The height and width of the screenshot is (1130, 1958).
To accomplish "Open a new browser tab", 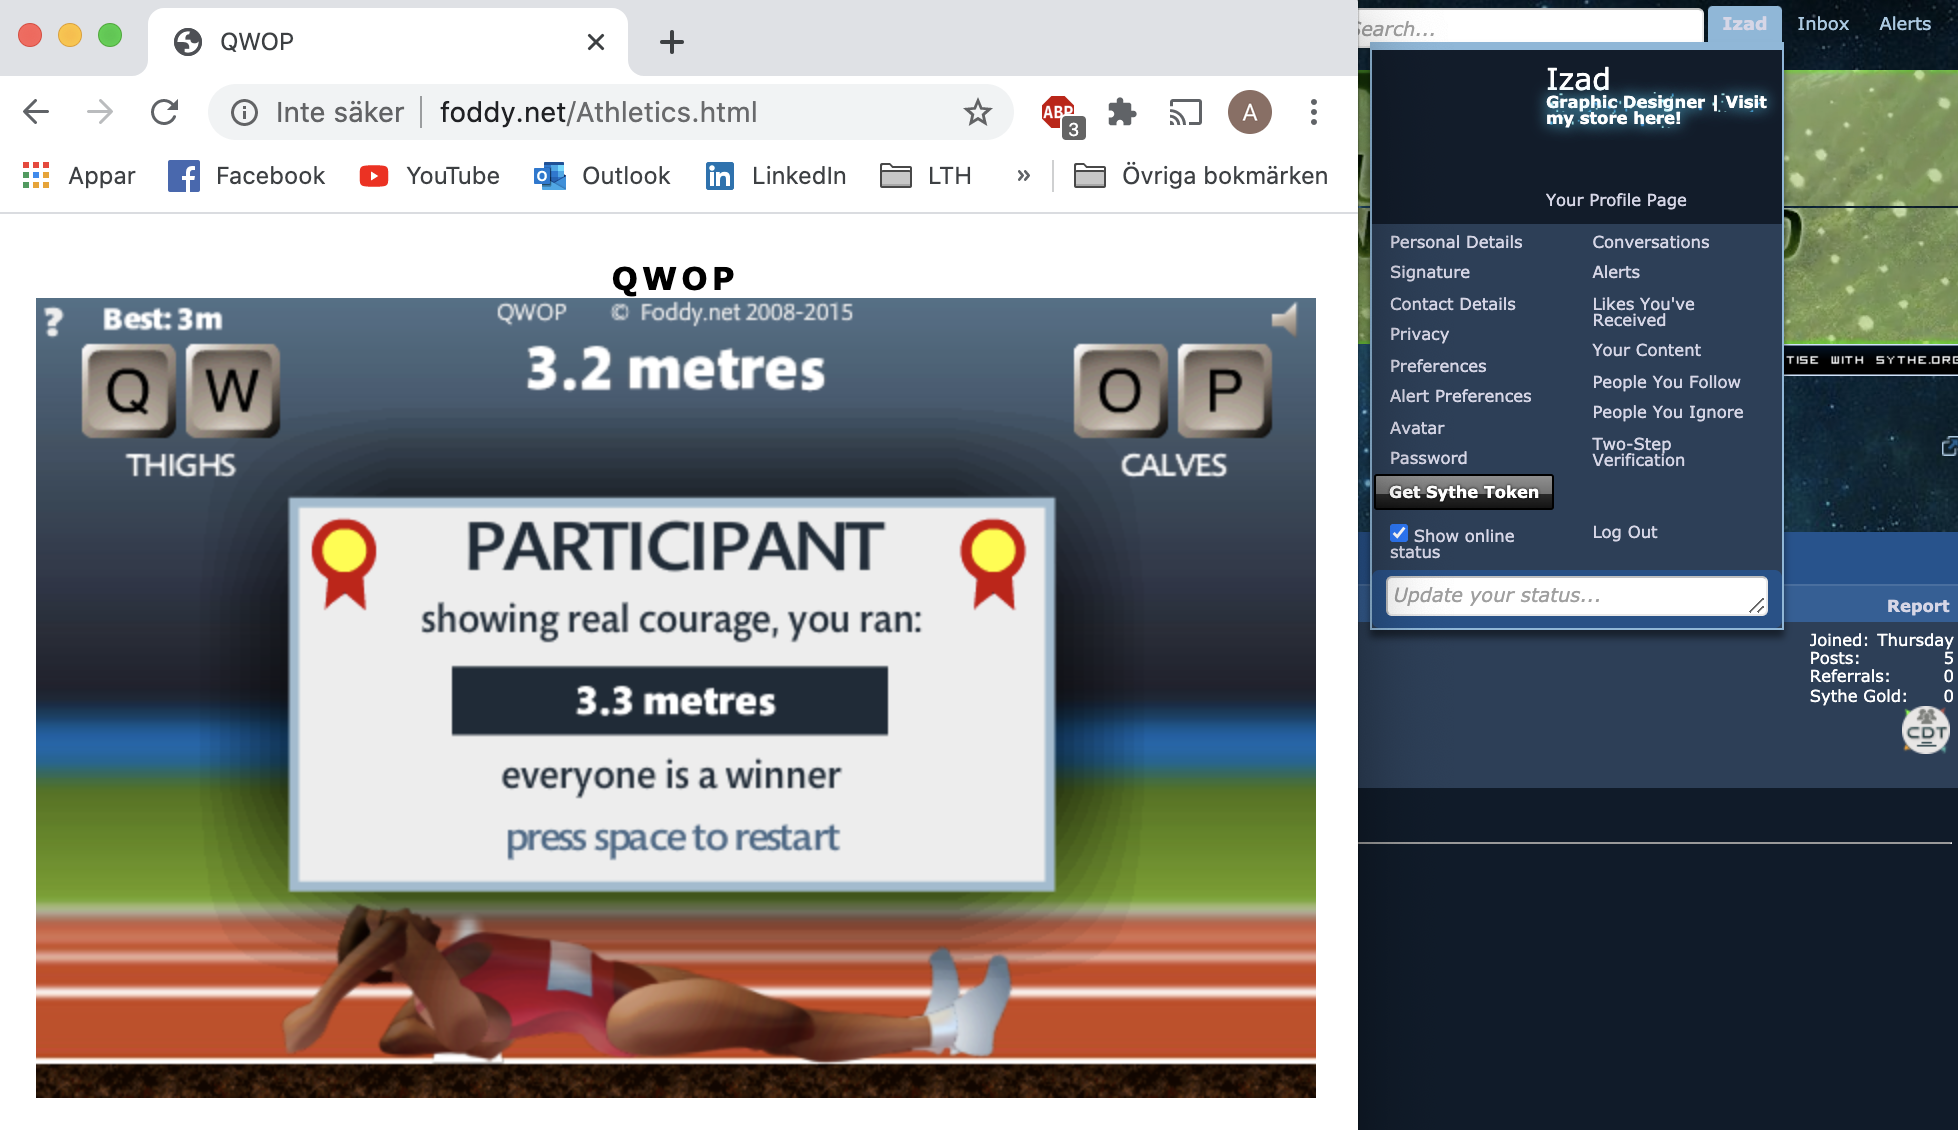I will 672,42.
